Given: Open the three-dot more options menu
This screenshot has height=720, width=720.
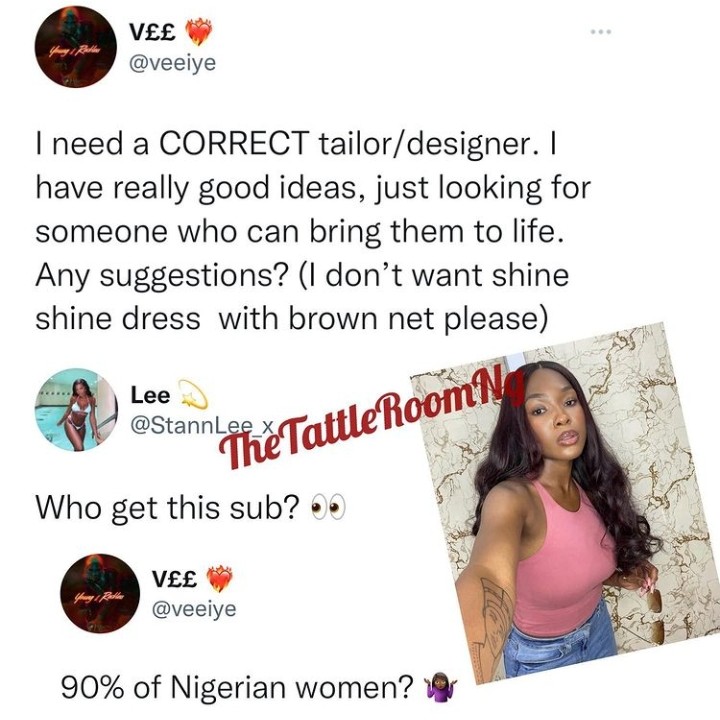Looking at the screenshot, I should [x=601, y=32].
